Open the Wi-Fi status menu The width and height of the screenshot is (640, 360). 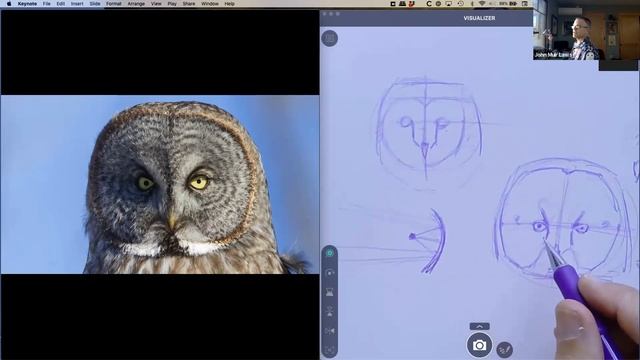[482, 4]
